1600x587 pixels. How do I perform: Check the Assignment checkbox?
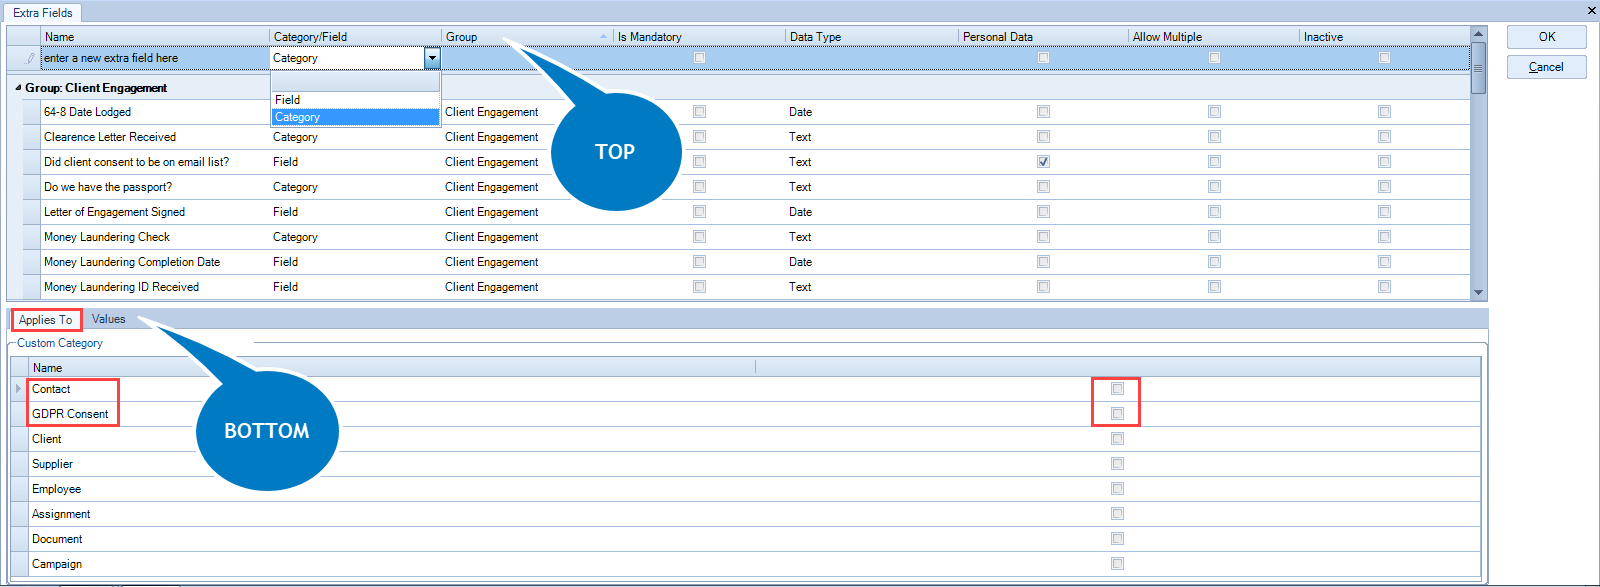point(1117,514)
